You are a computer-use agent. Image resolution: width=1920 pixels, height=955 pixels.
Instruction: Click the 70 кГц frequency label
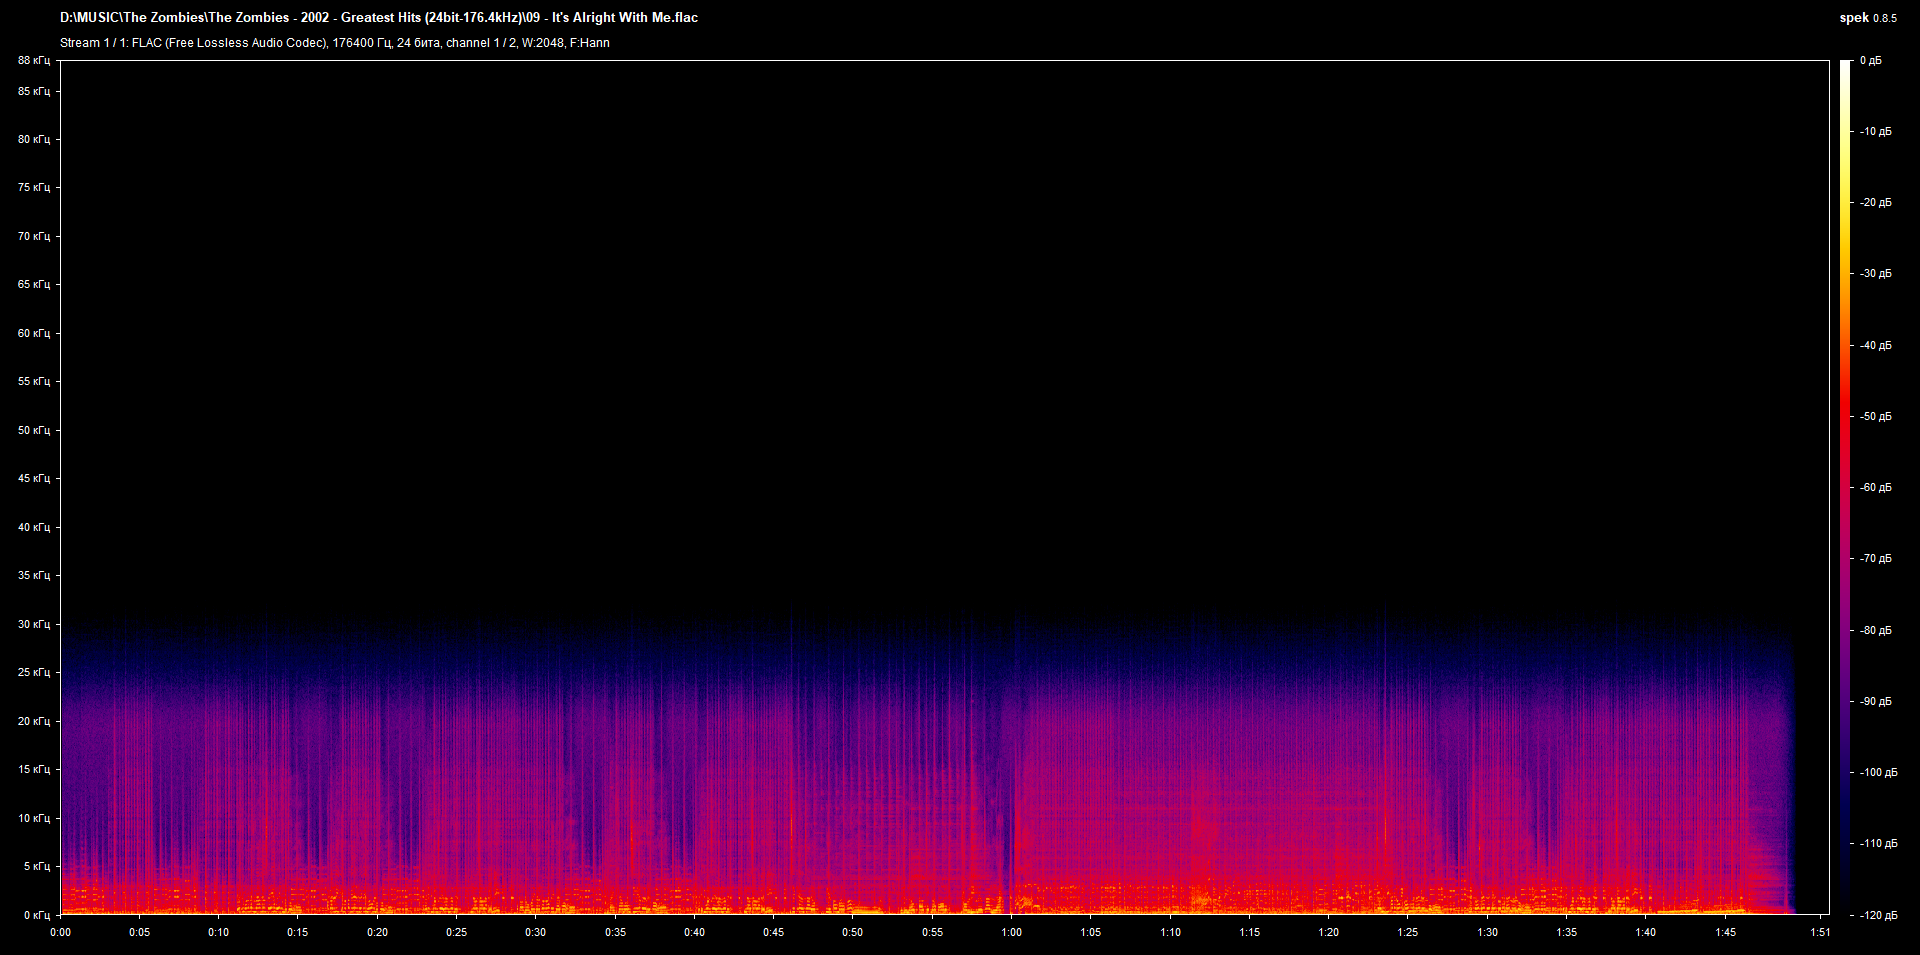(x=34, y=236)
